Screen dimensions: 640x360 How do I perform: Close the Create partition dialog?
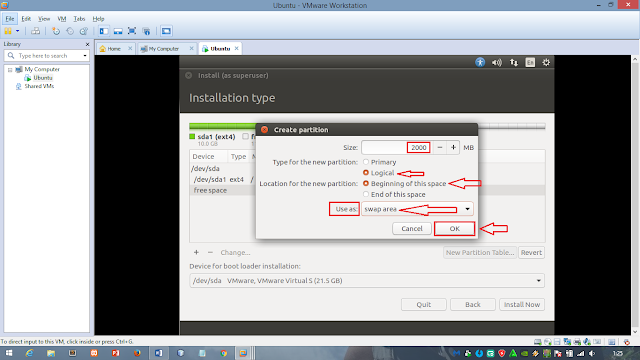[264, 129]
